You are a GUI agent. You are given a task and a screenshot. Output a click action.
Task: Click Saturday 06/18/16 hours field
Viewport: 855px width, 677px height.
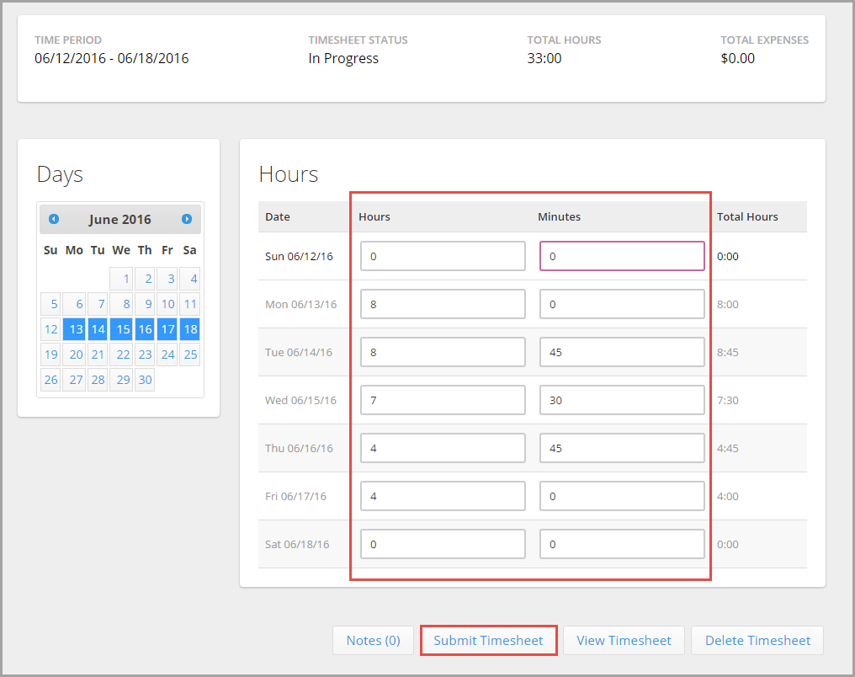point(443,544)
